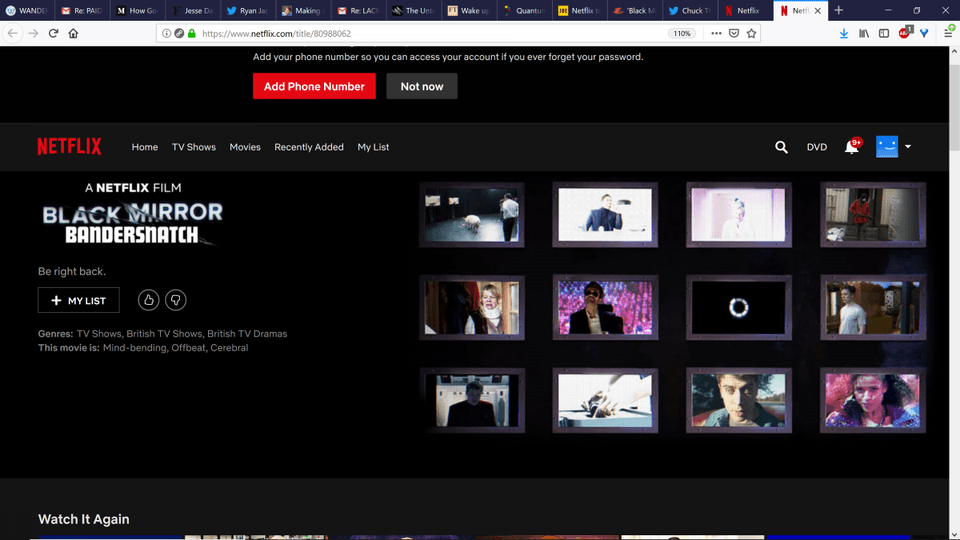Image resolution: width=960 pixels, height=540 pixels.
Task: Add Bandersnatch to My List
Action: tap(78, 300)
